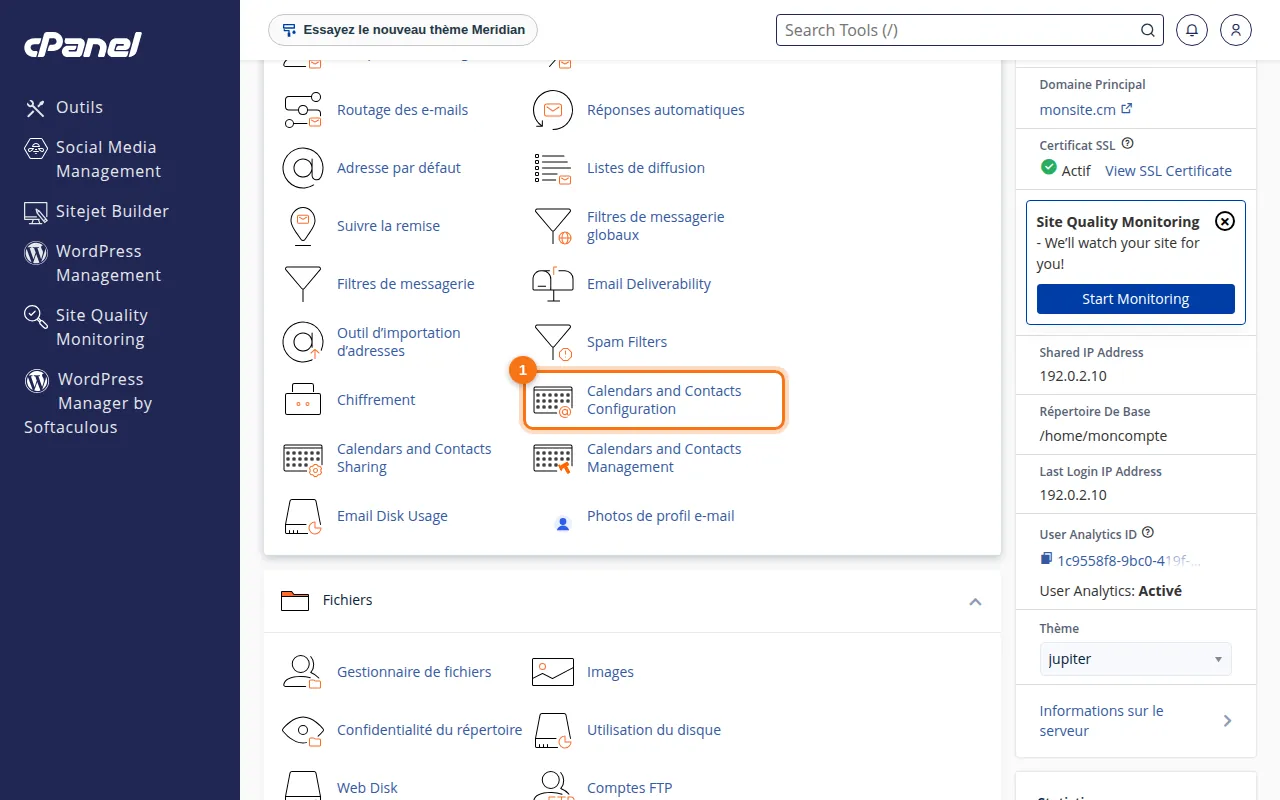Click the Photos de profil e-mail icon
The width and height of the screenshot is (1280, 800).
563,523
